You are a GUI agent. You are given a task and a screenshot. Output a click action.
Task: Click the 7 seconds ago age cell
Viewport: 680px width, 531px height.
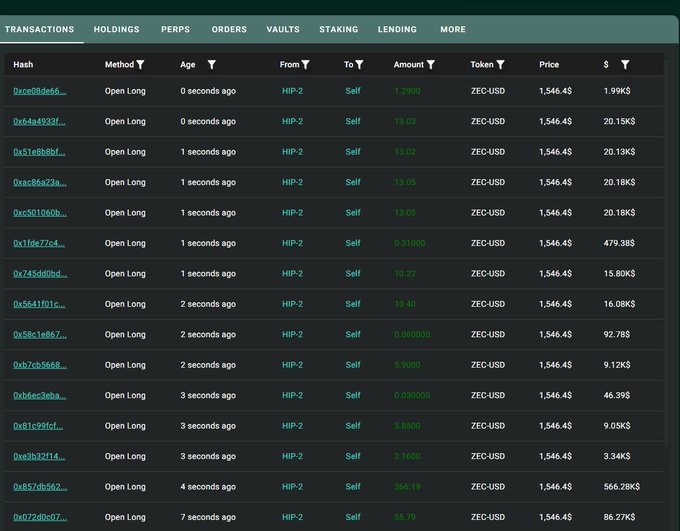pyautogui.click(x=208, y=517)
